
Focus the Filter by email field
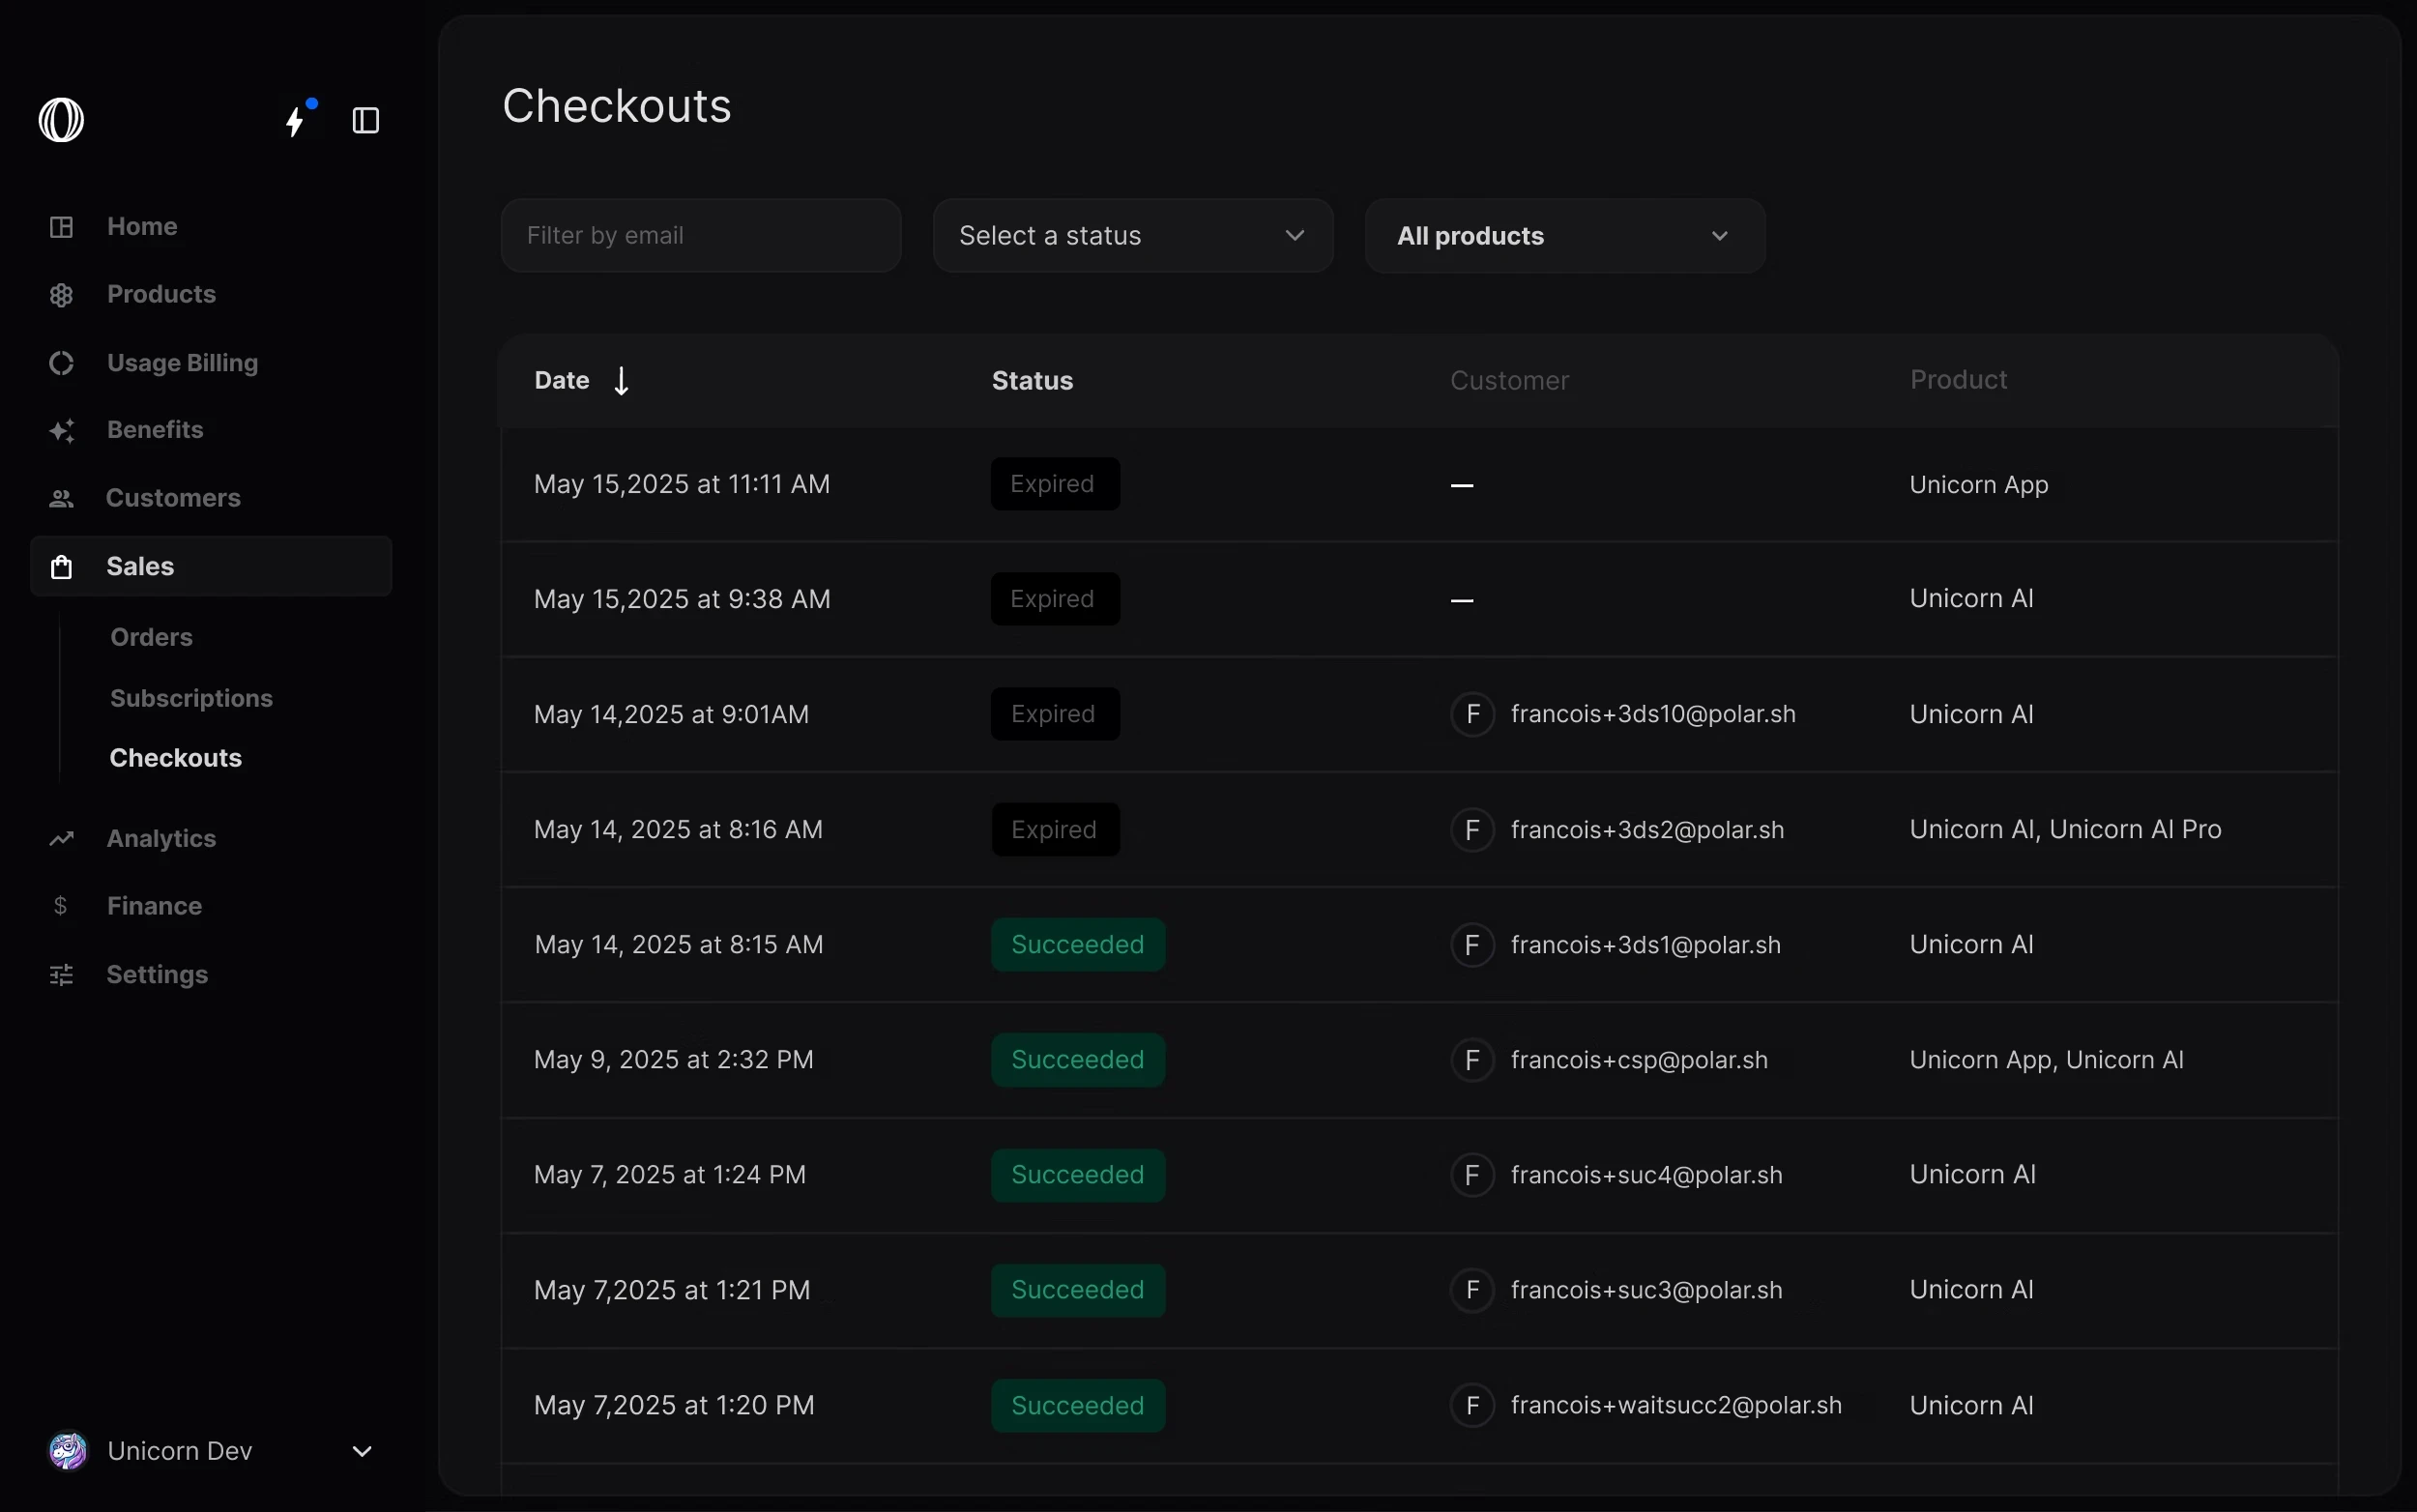700,236
